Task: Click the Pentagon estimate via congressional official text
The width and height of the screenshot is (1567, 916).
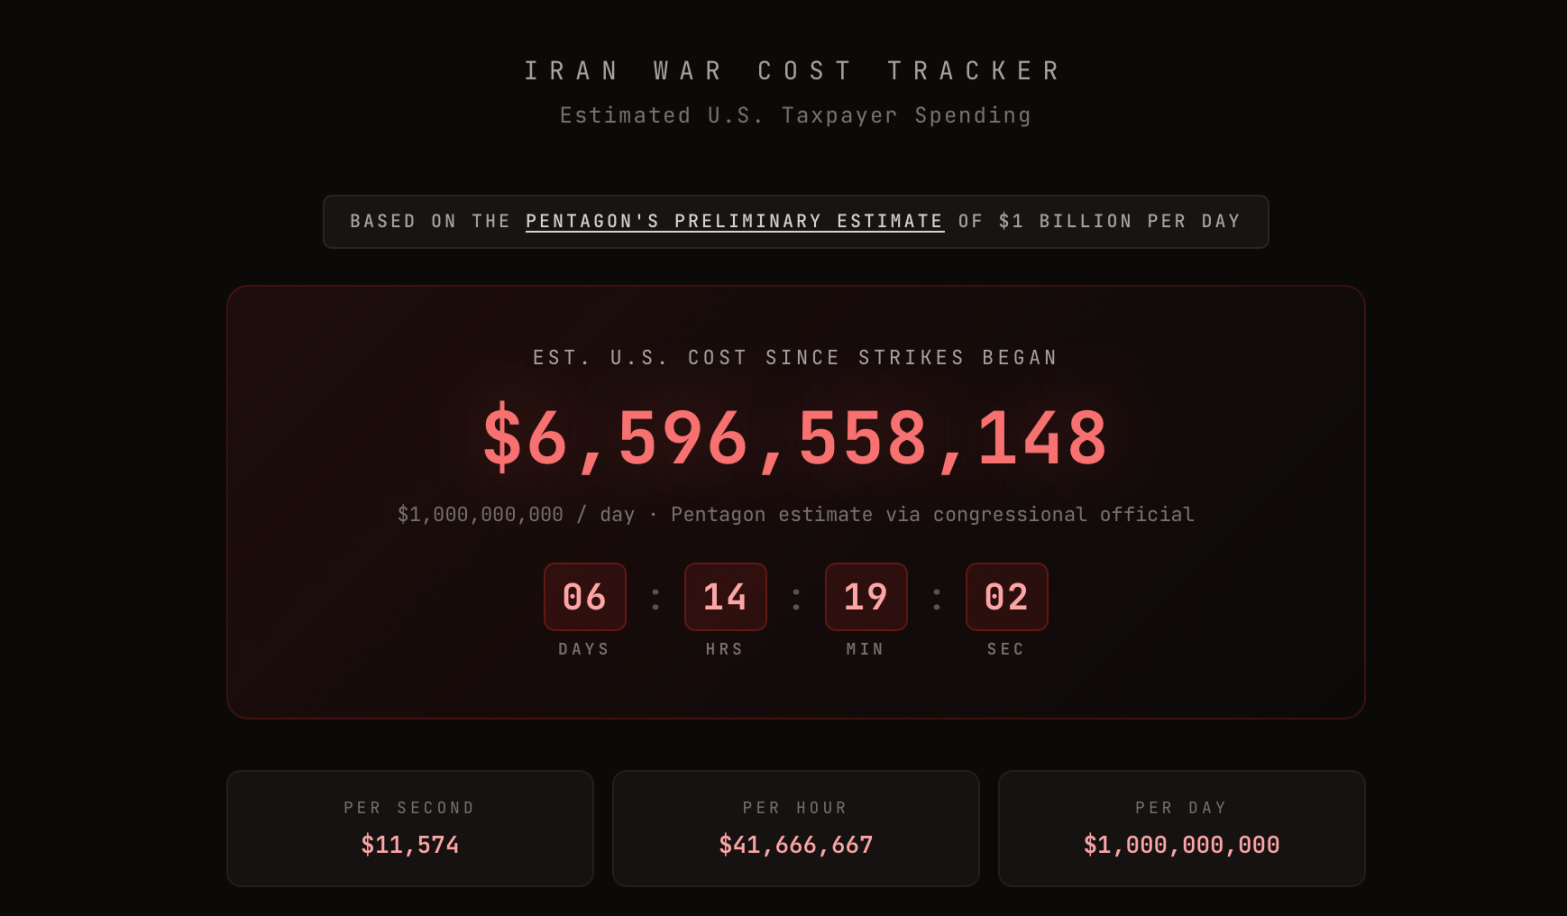Action: click(932, 515)
